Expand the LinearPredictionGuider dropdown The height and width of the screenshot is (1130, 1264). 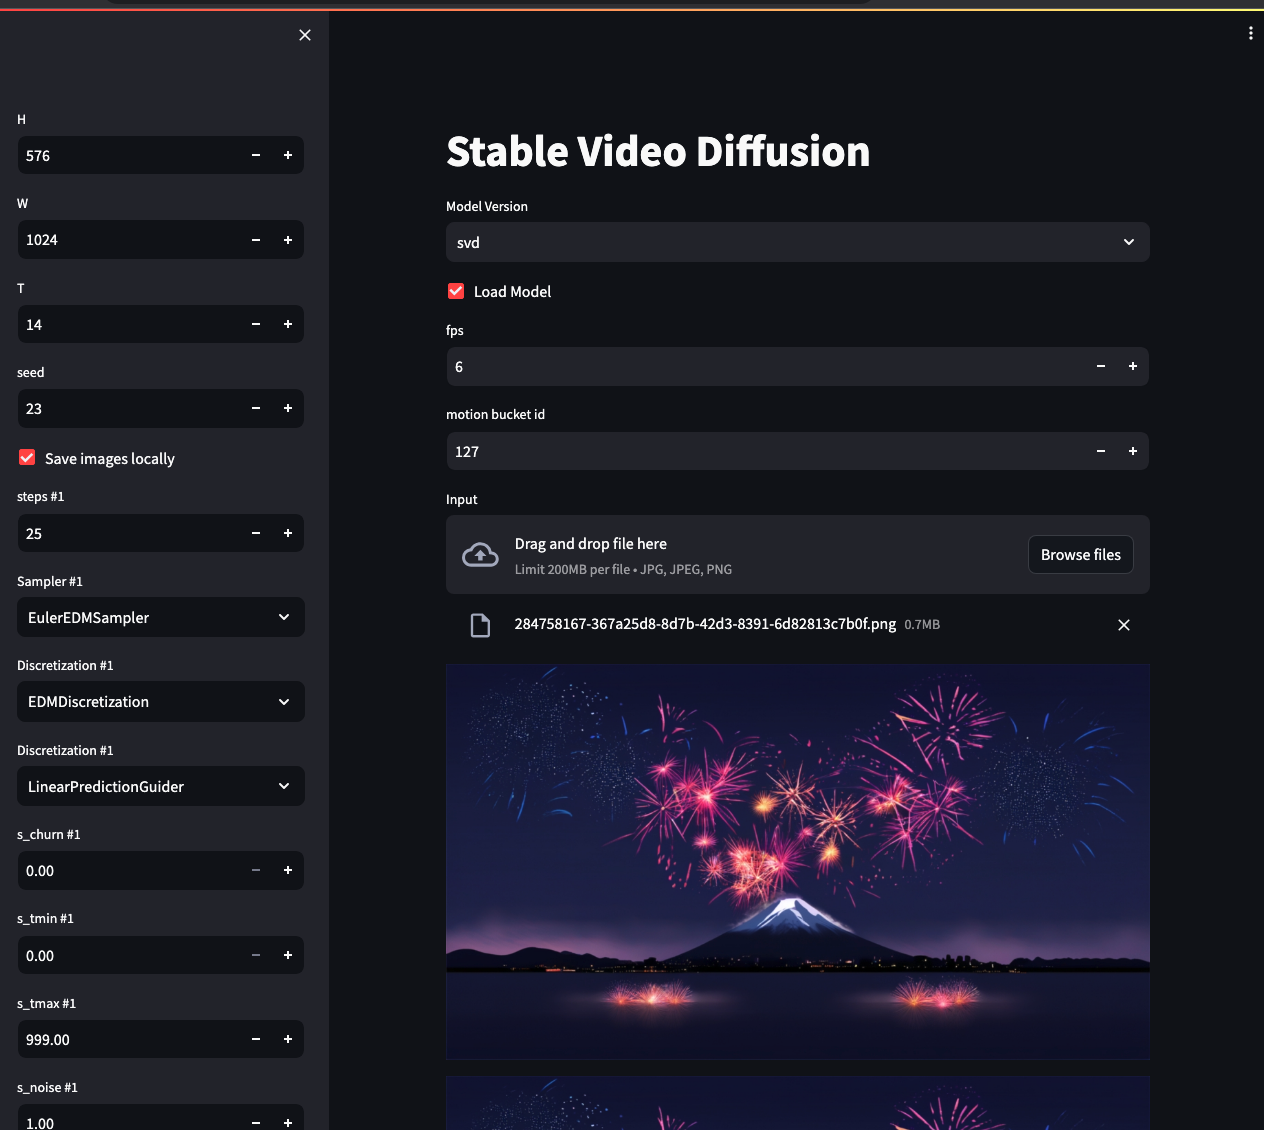point(160,786)
